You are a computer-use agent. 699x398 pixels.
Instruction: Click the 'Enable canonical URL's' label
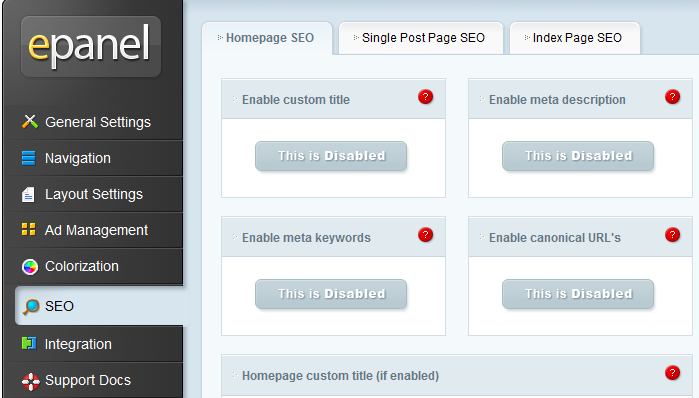(x=555, y=238)
